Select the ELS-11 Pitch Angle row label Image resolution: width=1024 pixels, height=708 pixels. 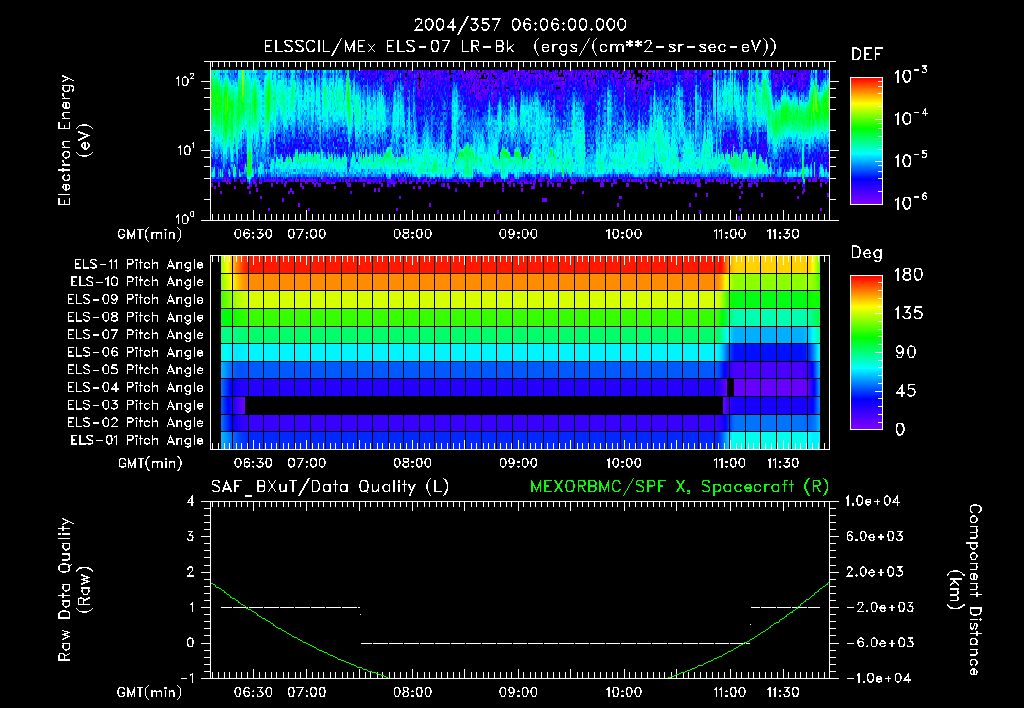(138, 265)
